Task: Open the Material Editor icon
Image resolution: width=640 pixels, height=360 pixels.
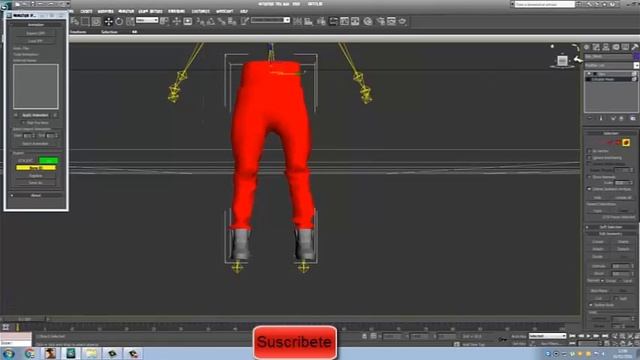Action: 368,22
